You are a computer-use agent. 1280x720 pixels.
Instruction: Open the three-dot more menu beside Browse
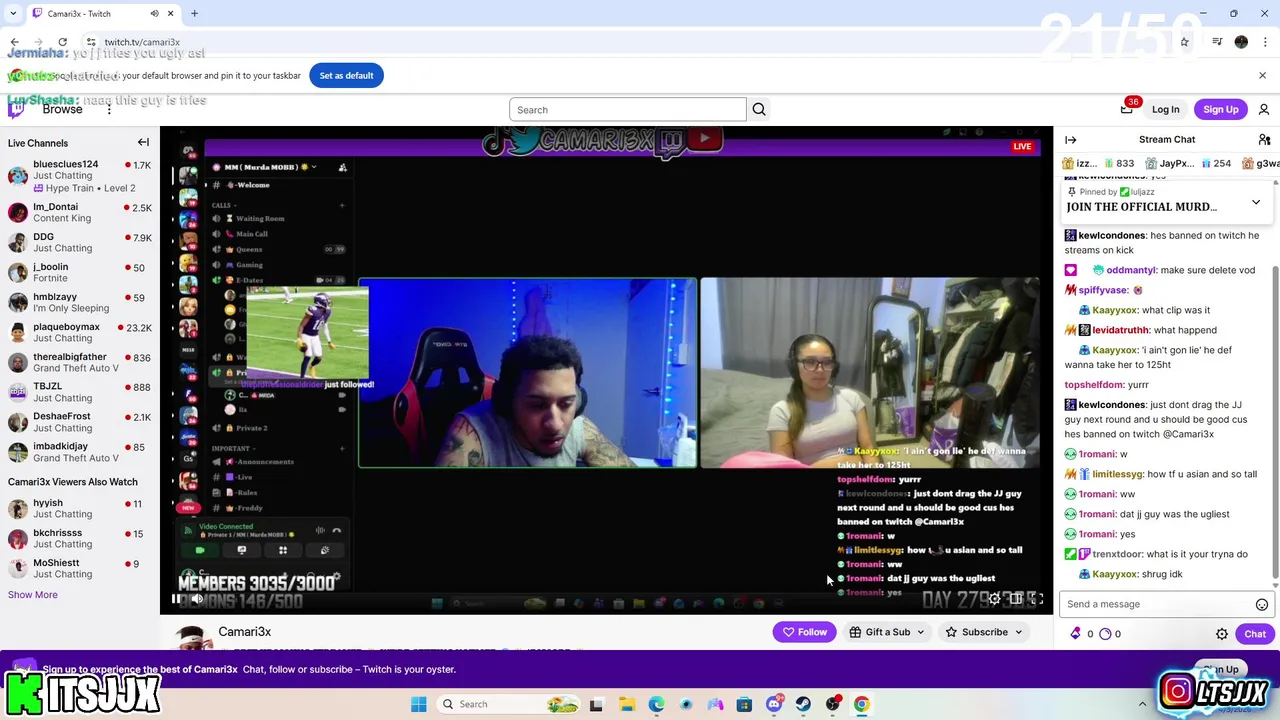(x=109, y=109)
